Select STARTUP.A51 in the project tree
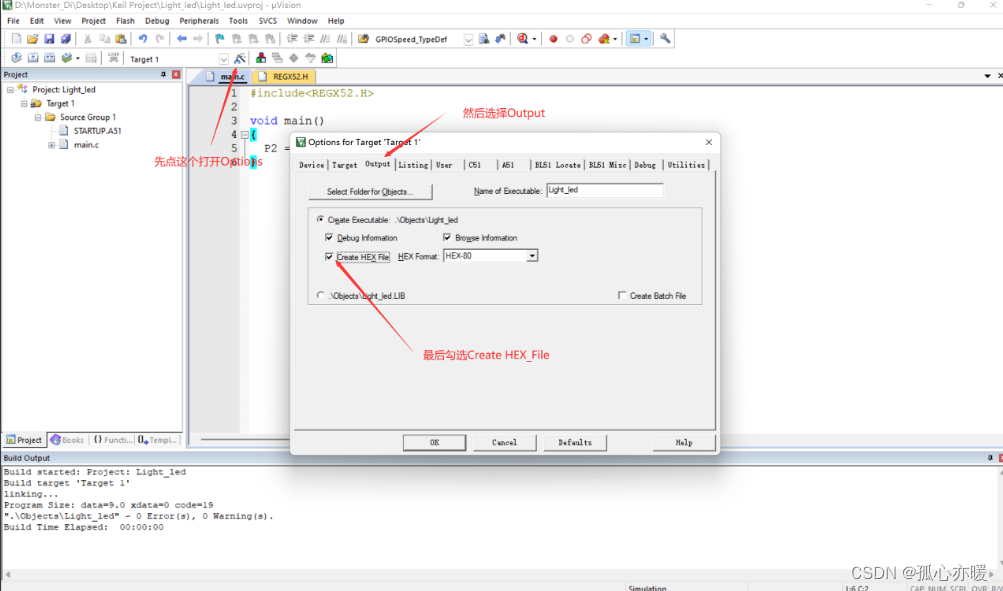 click(97, 131)
